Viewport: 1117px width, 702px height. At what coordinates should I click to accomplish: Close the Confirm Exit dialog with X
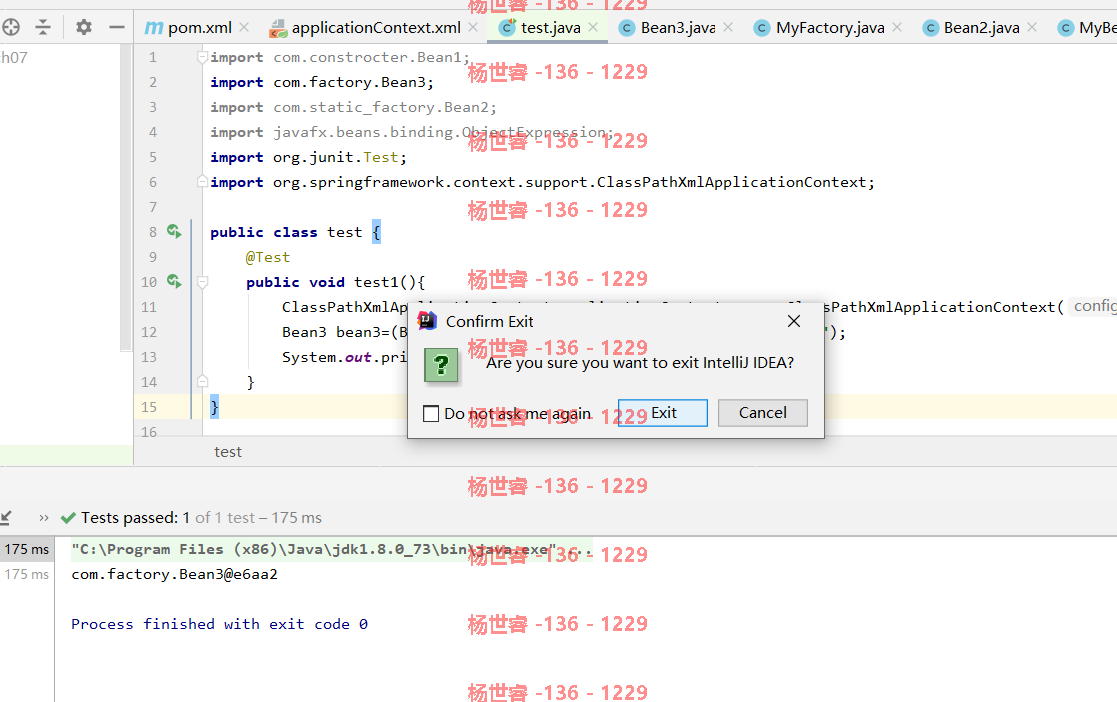click(794, 321)
